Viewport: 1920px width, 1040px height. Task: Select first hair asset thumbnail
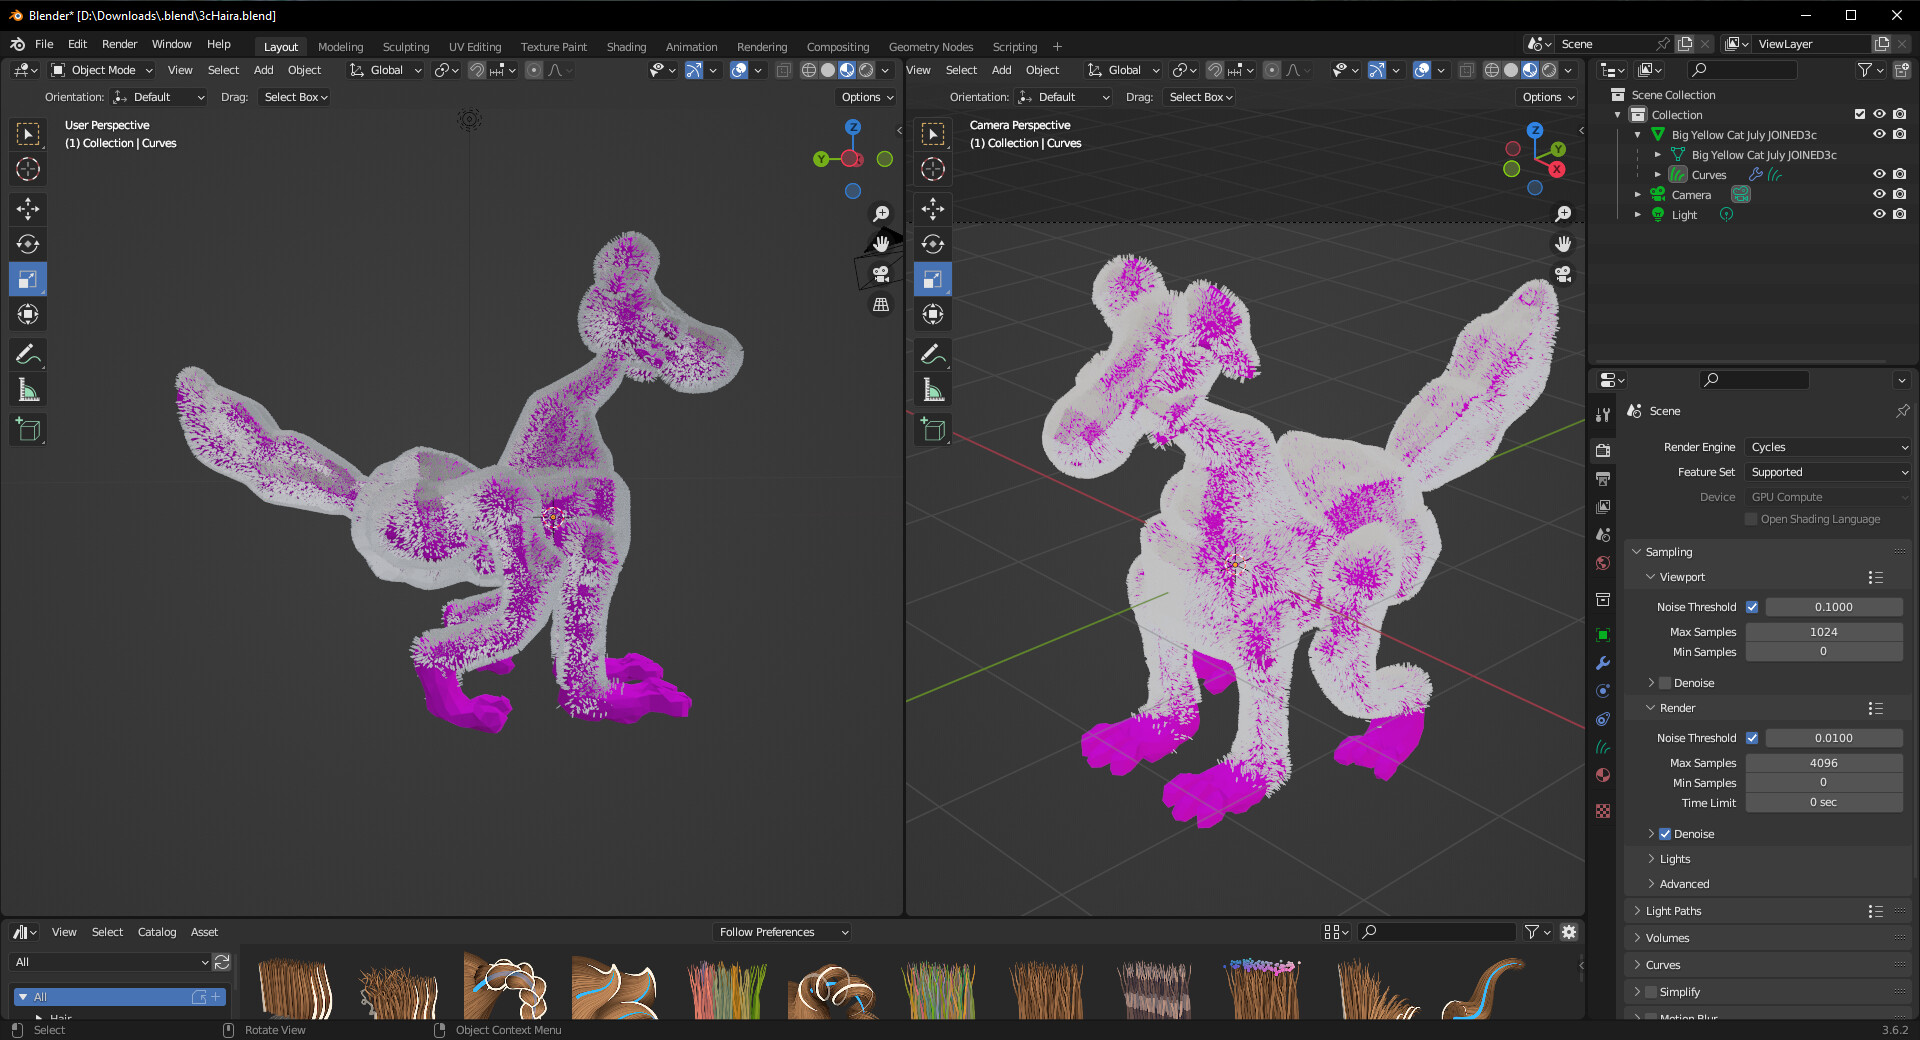294,987
